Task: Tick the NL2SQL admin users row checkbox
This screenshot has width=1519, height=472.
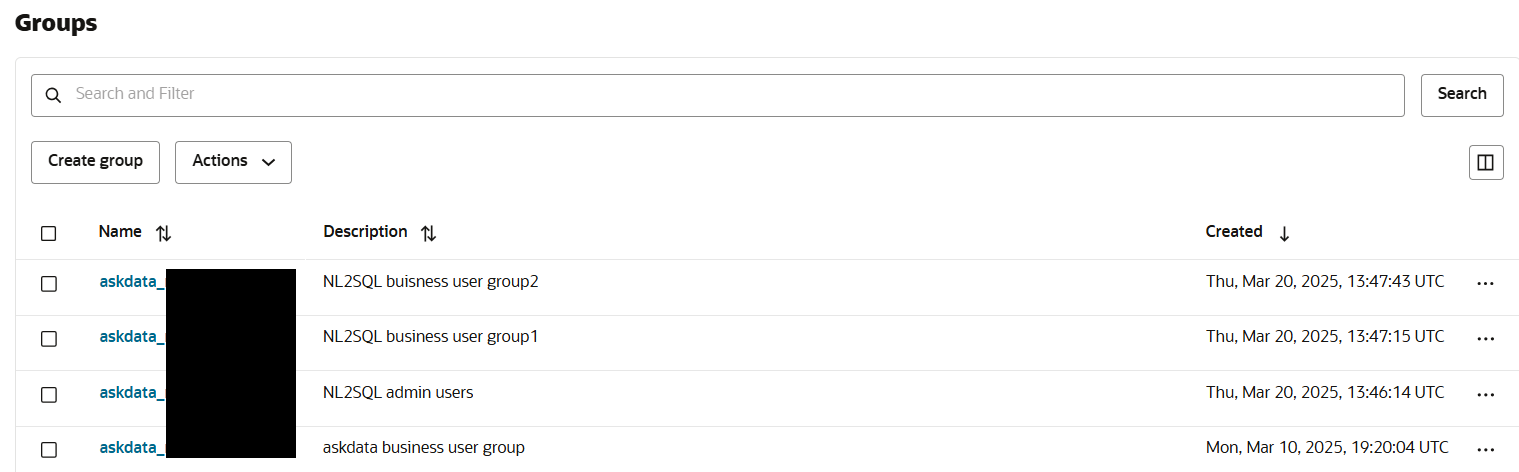Action: (49, 394)
